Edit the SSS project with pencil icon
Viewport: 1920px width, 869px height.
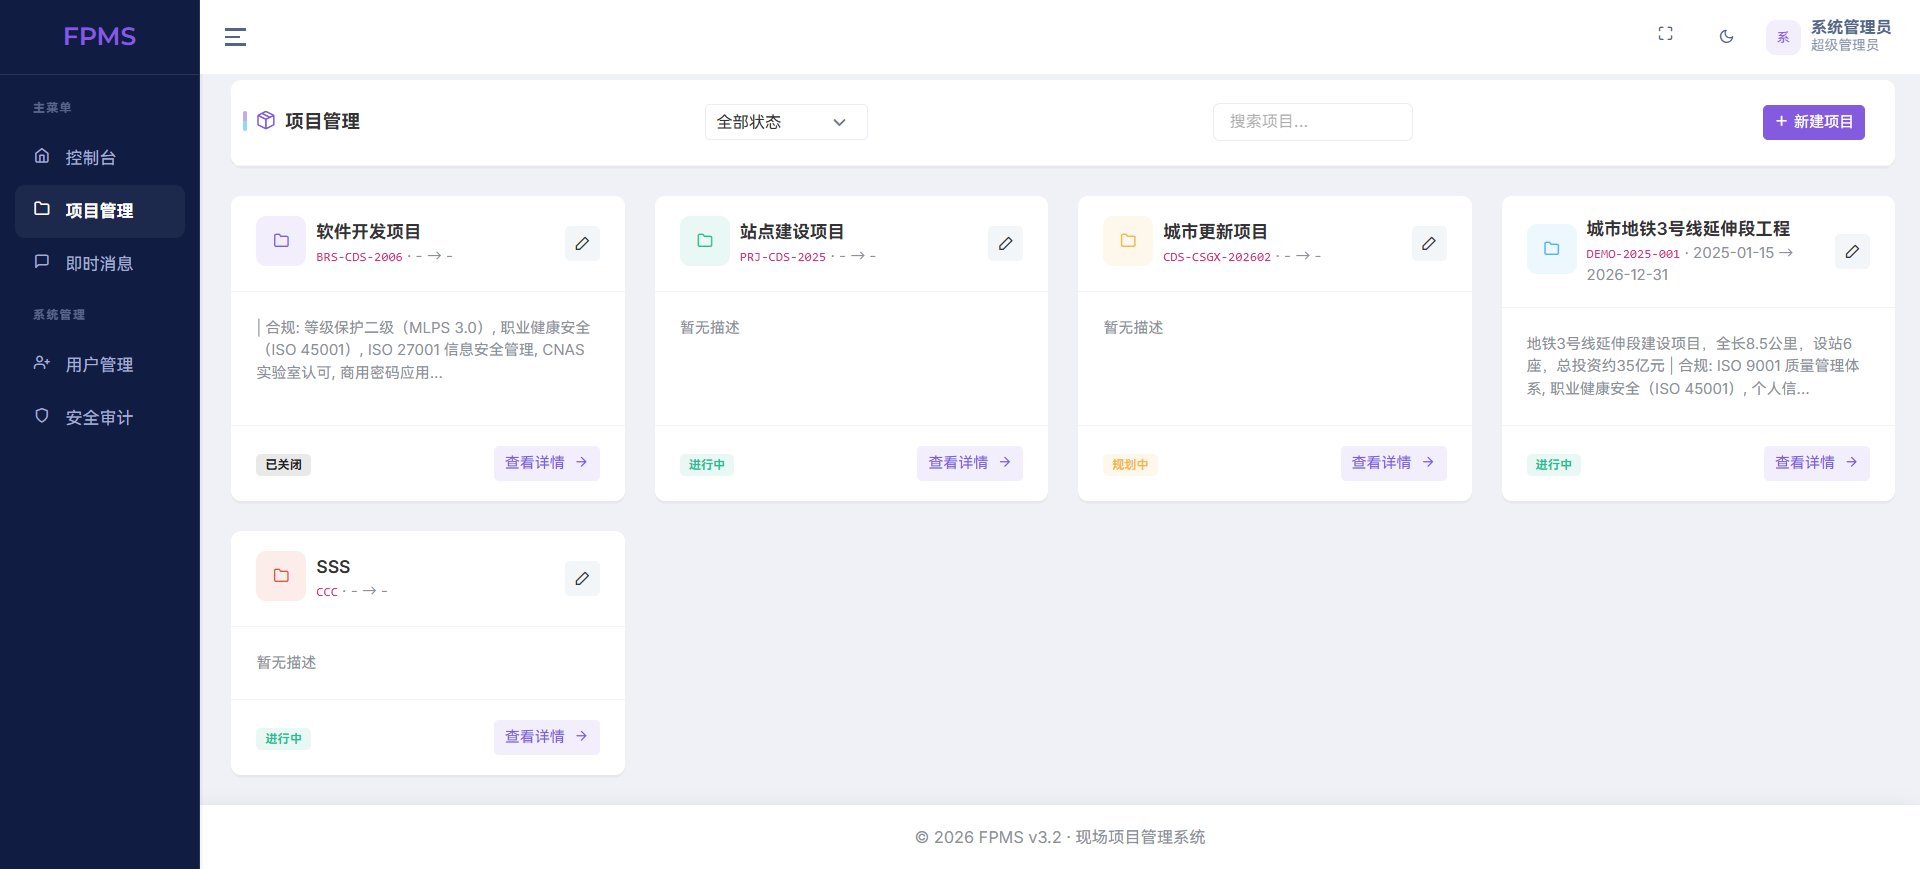(582, 578)
